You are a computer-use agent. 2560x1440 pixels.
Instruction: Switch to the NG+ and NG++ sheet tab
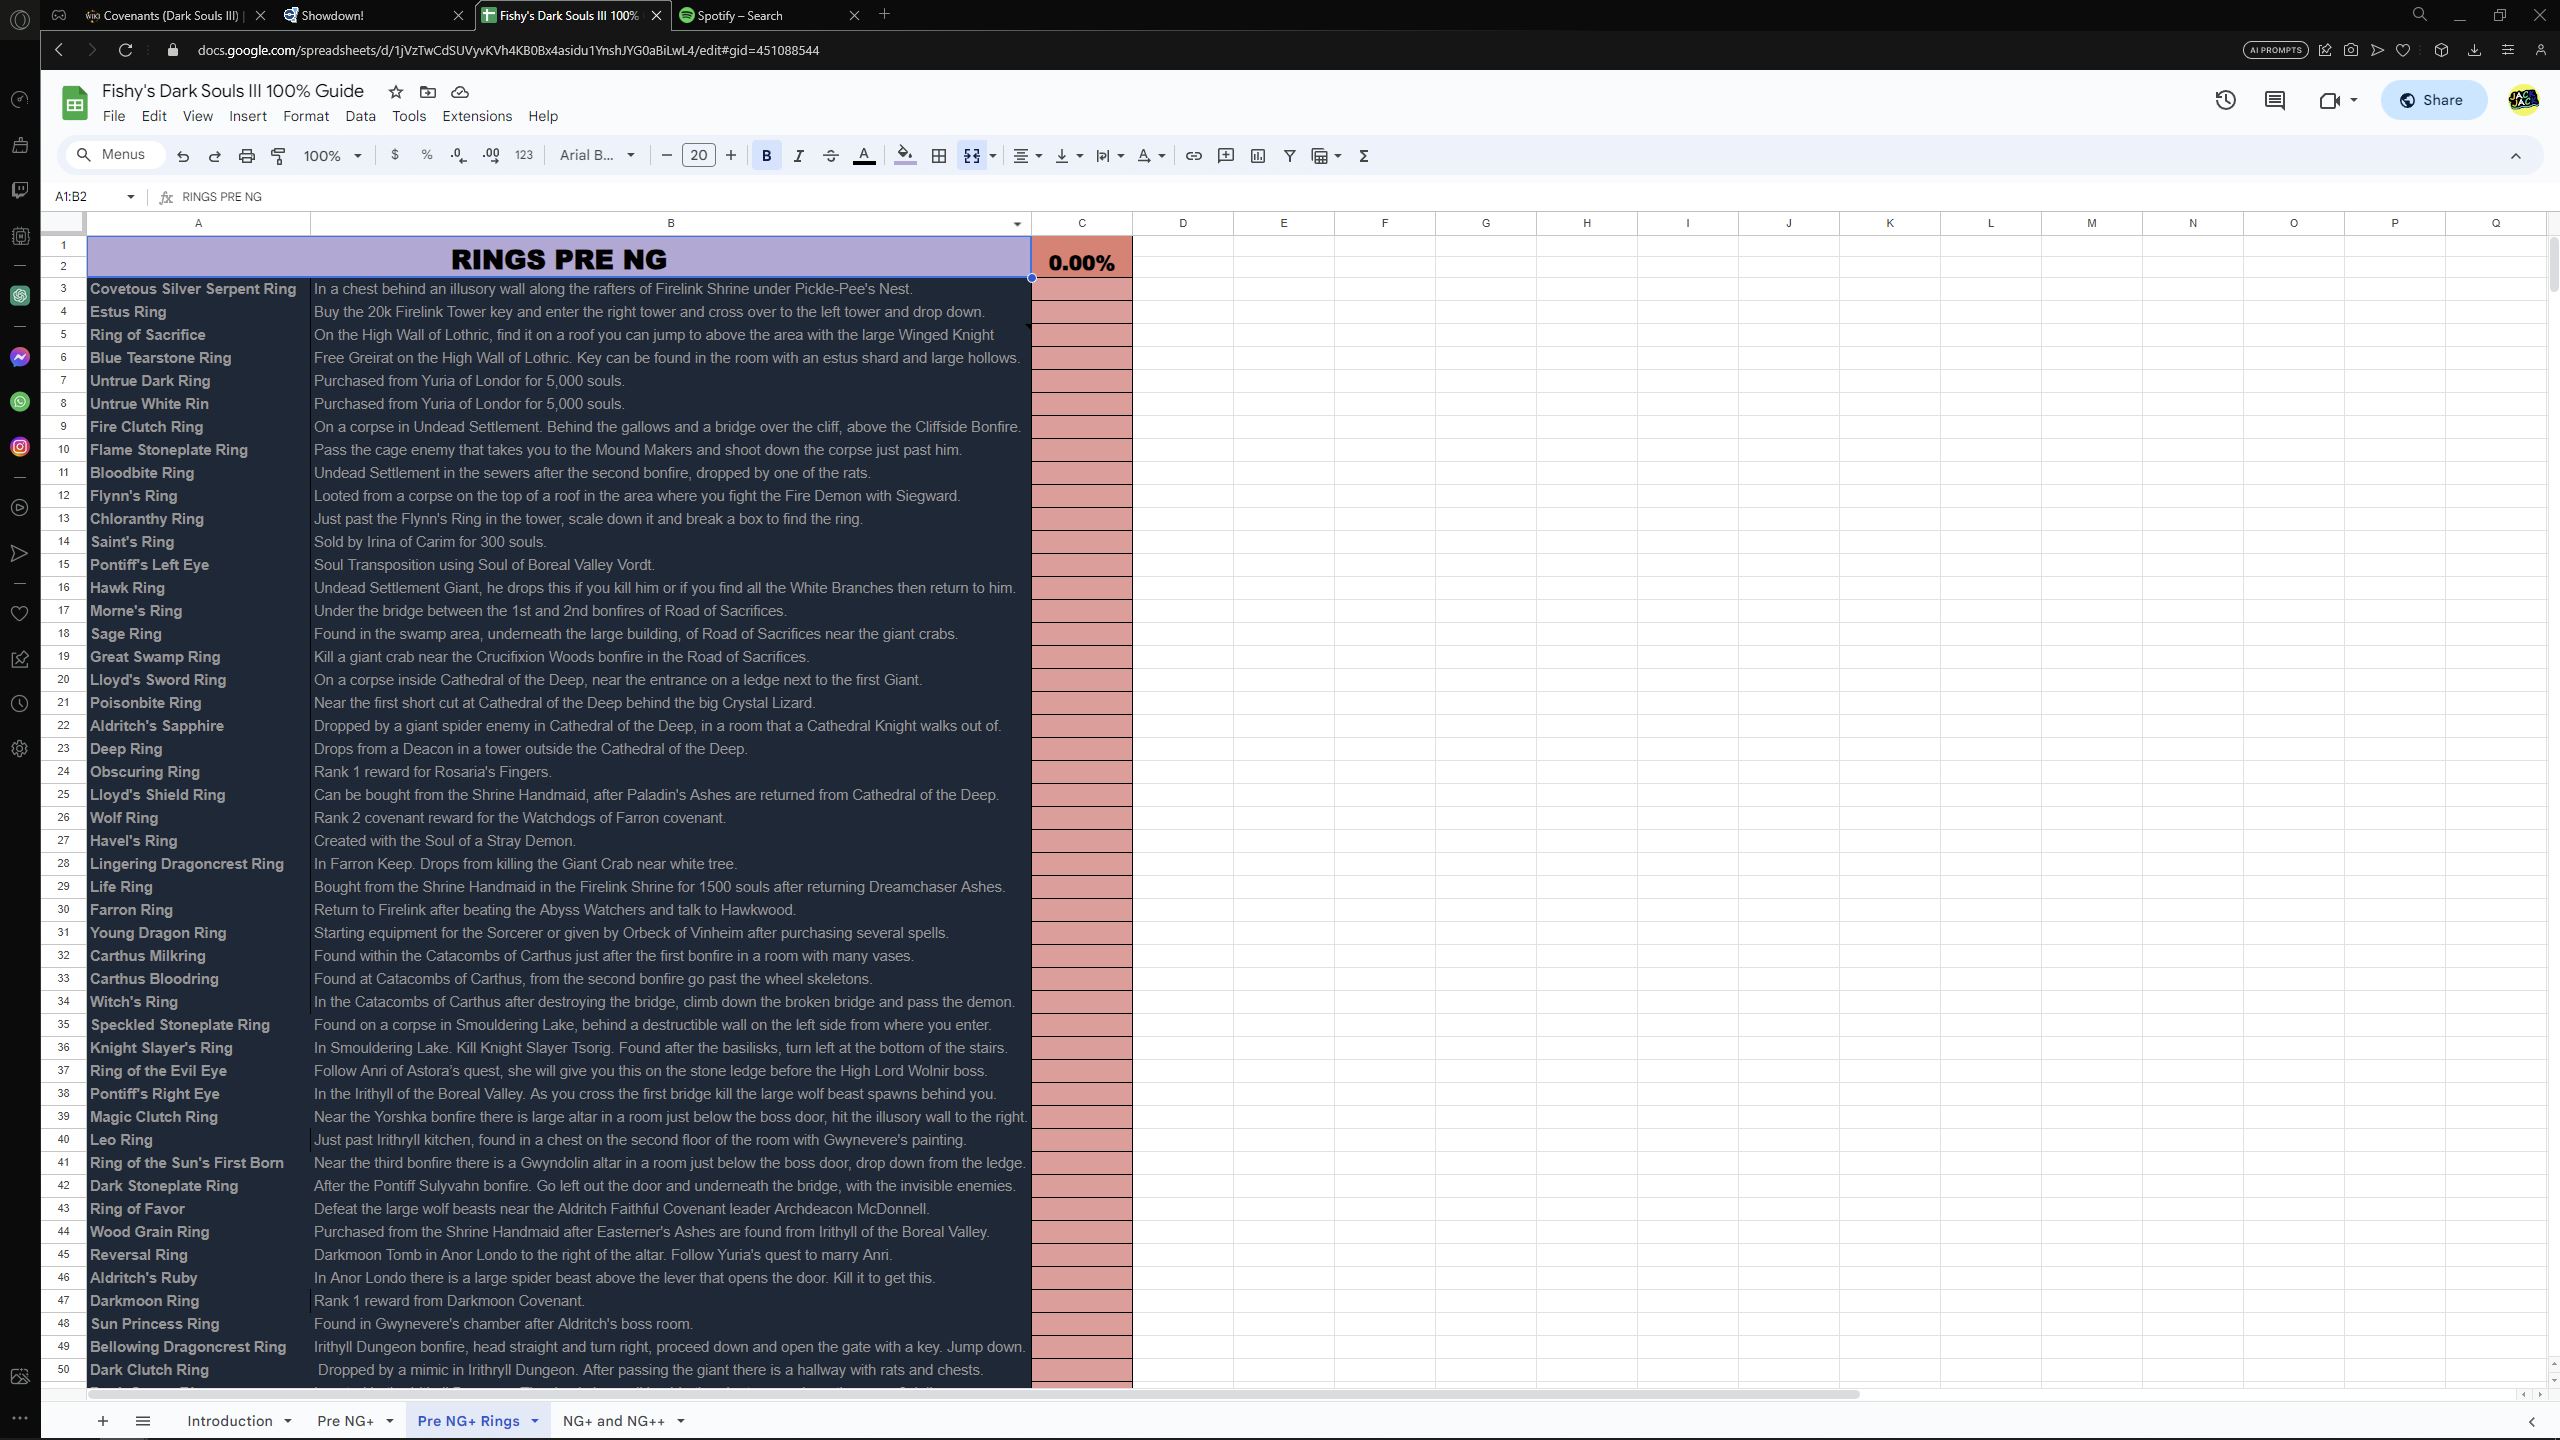[613, 1421]
